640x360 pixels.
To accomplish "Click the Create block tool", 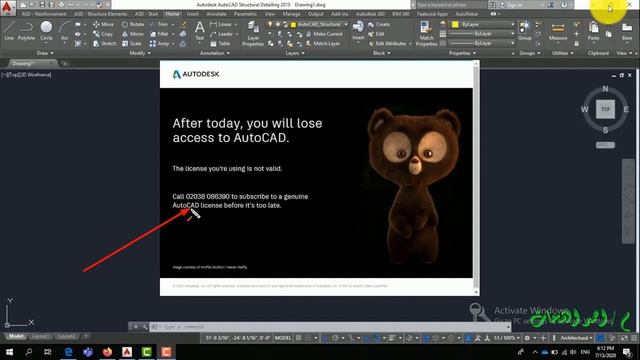I will (379, 24).
